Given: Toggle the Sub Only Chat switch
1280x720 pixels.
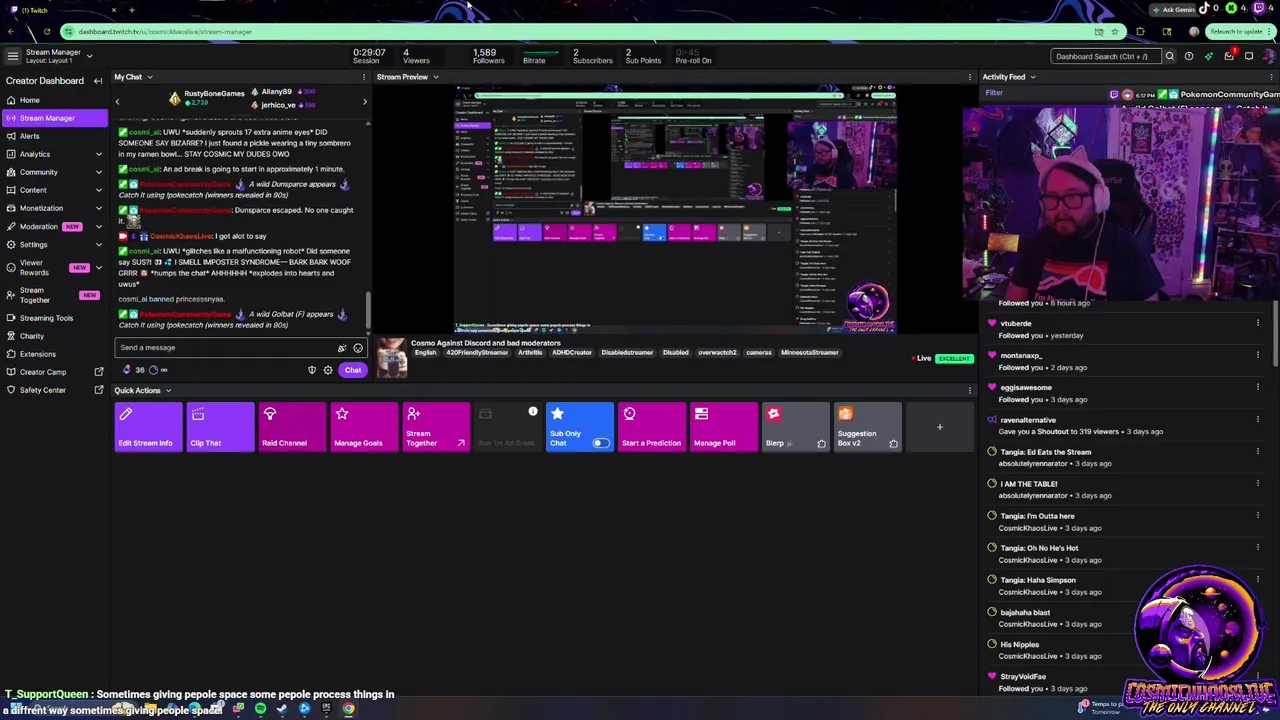Looking at the screenshot, I should 600,443.
